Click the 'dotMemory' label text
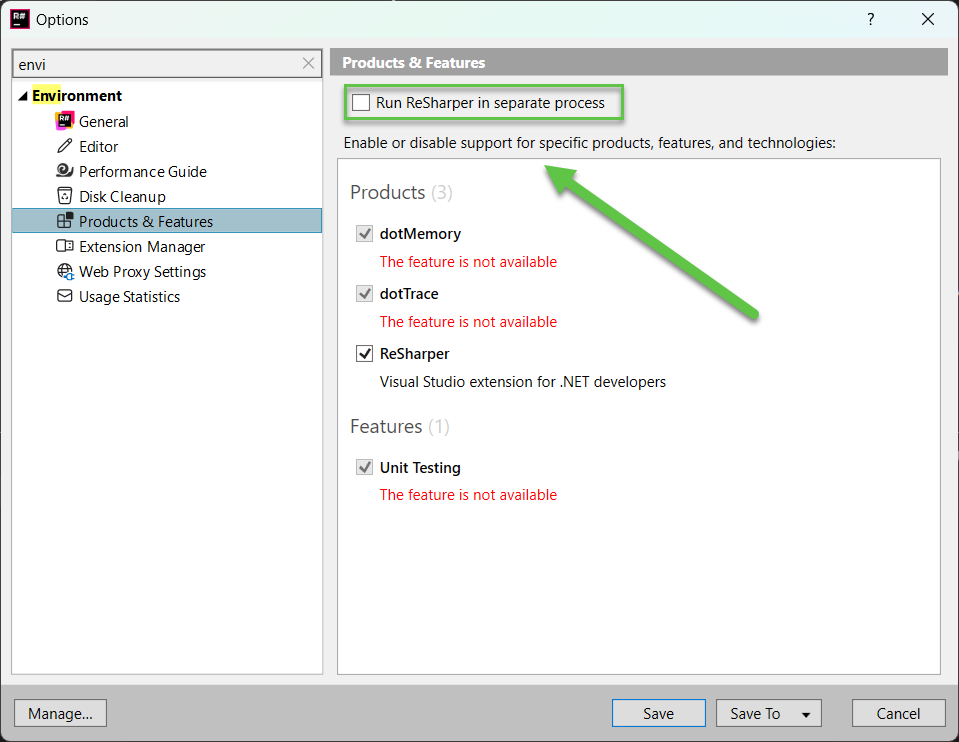The width and height of the screenshot is (959, 742). click(x=420, y=234)
